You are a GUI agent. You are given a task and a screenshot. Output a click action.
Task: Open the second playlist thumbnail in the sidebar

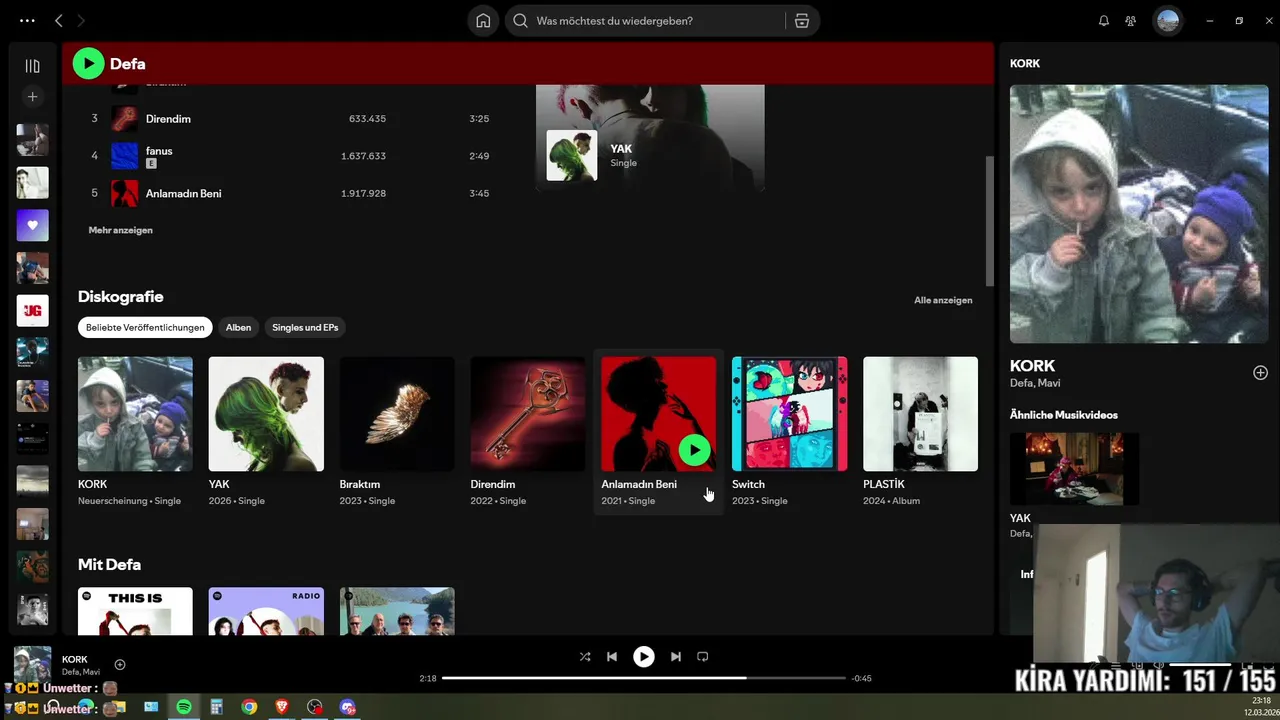point(32,183)
